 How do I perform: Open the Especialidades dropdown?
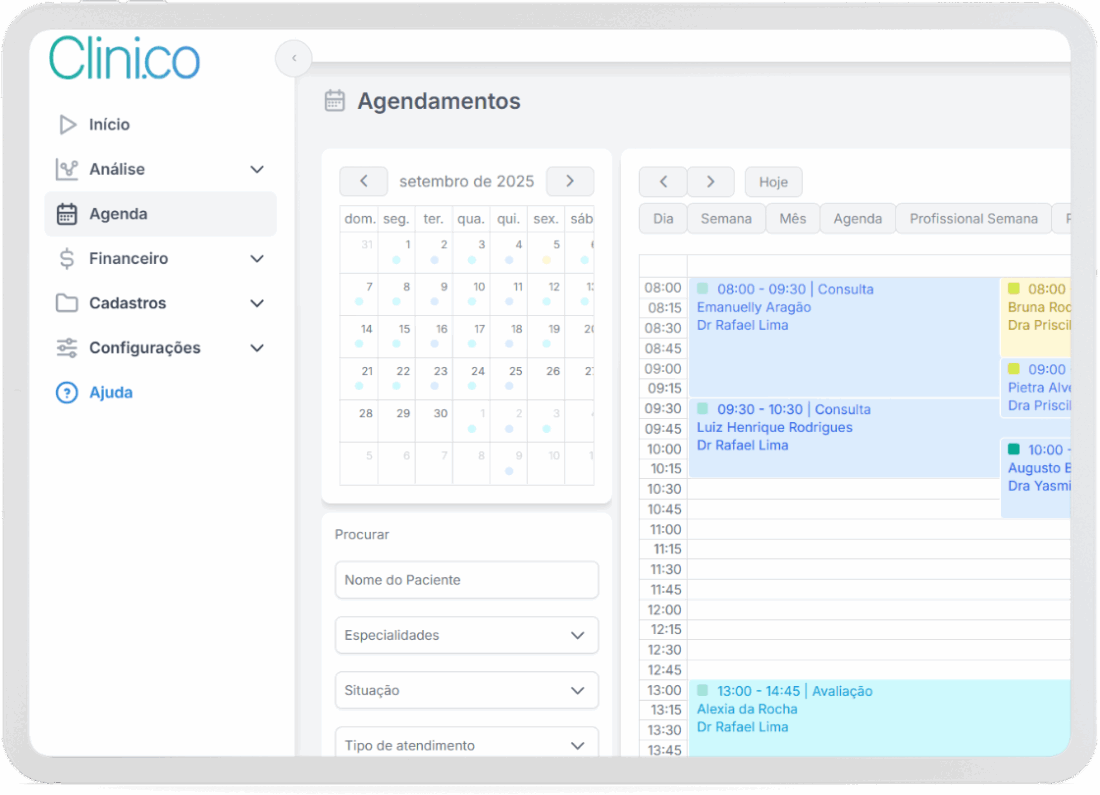(466, 635)
